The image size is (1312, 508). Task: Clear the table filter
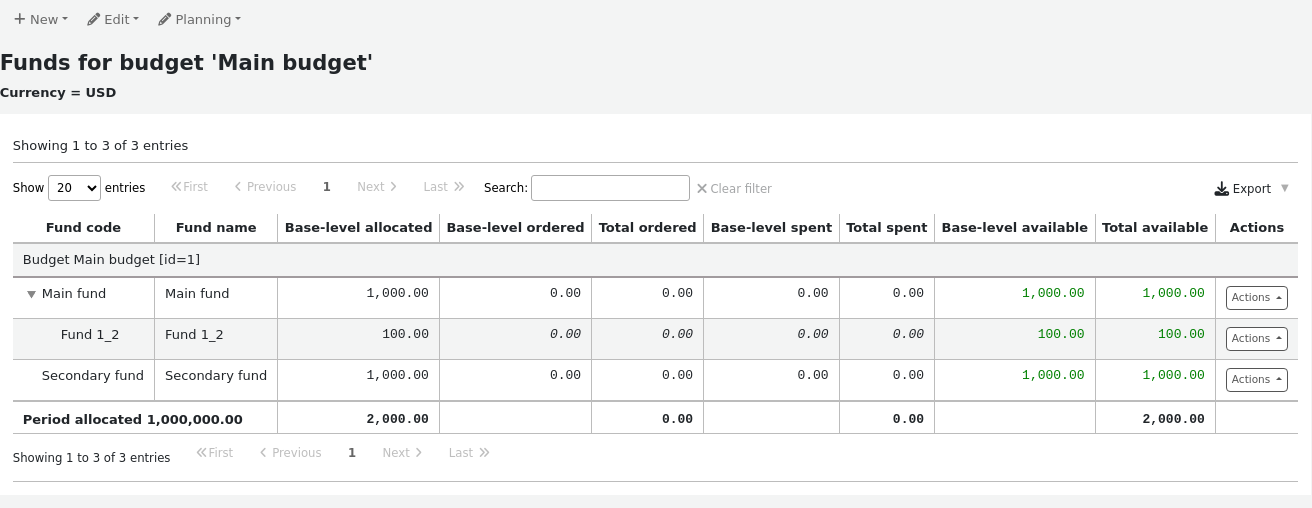point(734,188)
